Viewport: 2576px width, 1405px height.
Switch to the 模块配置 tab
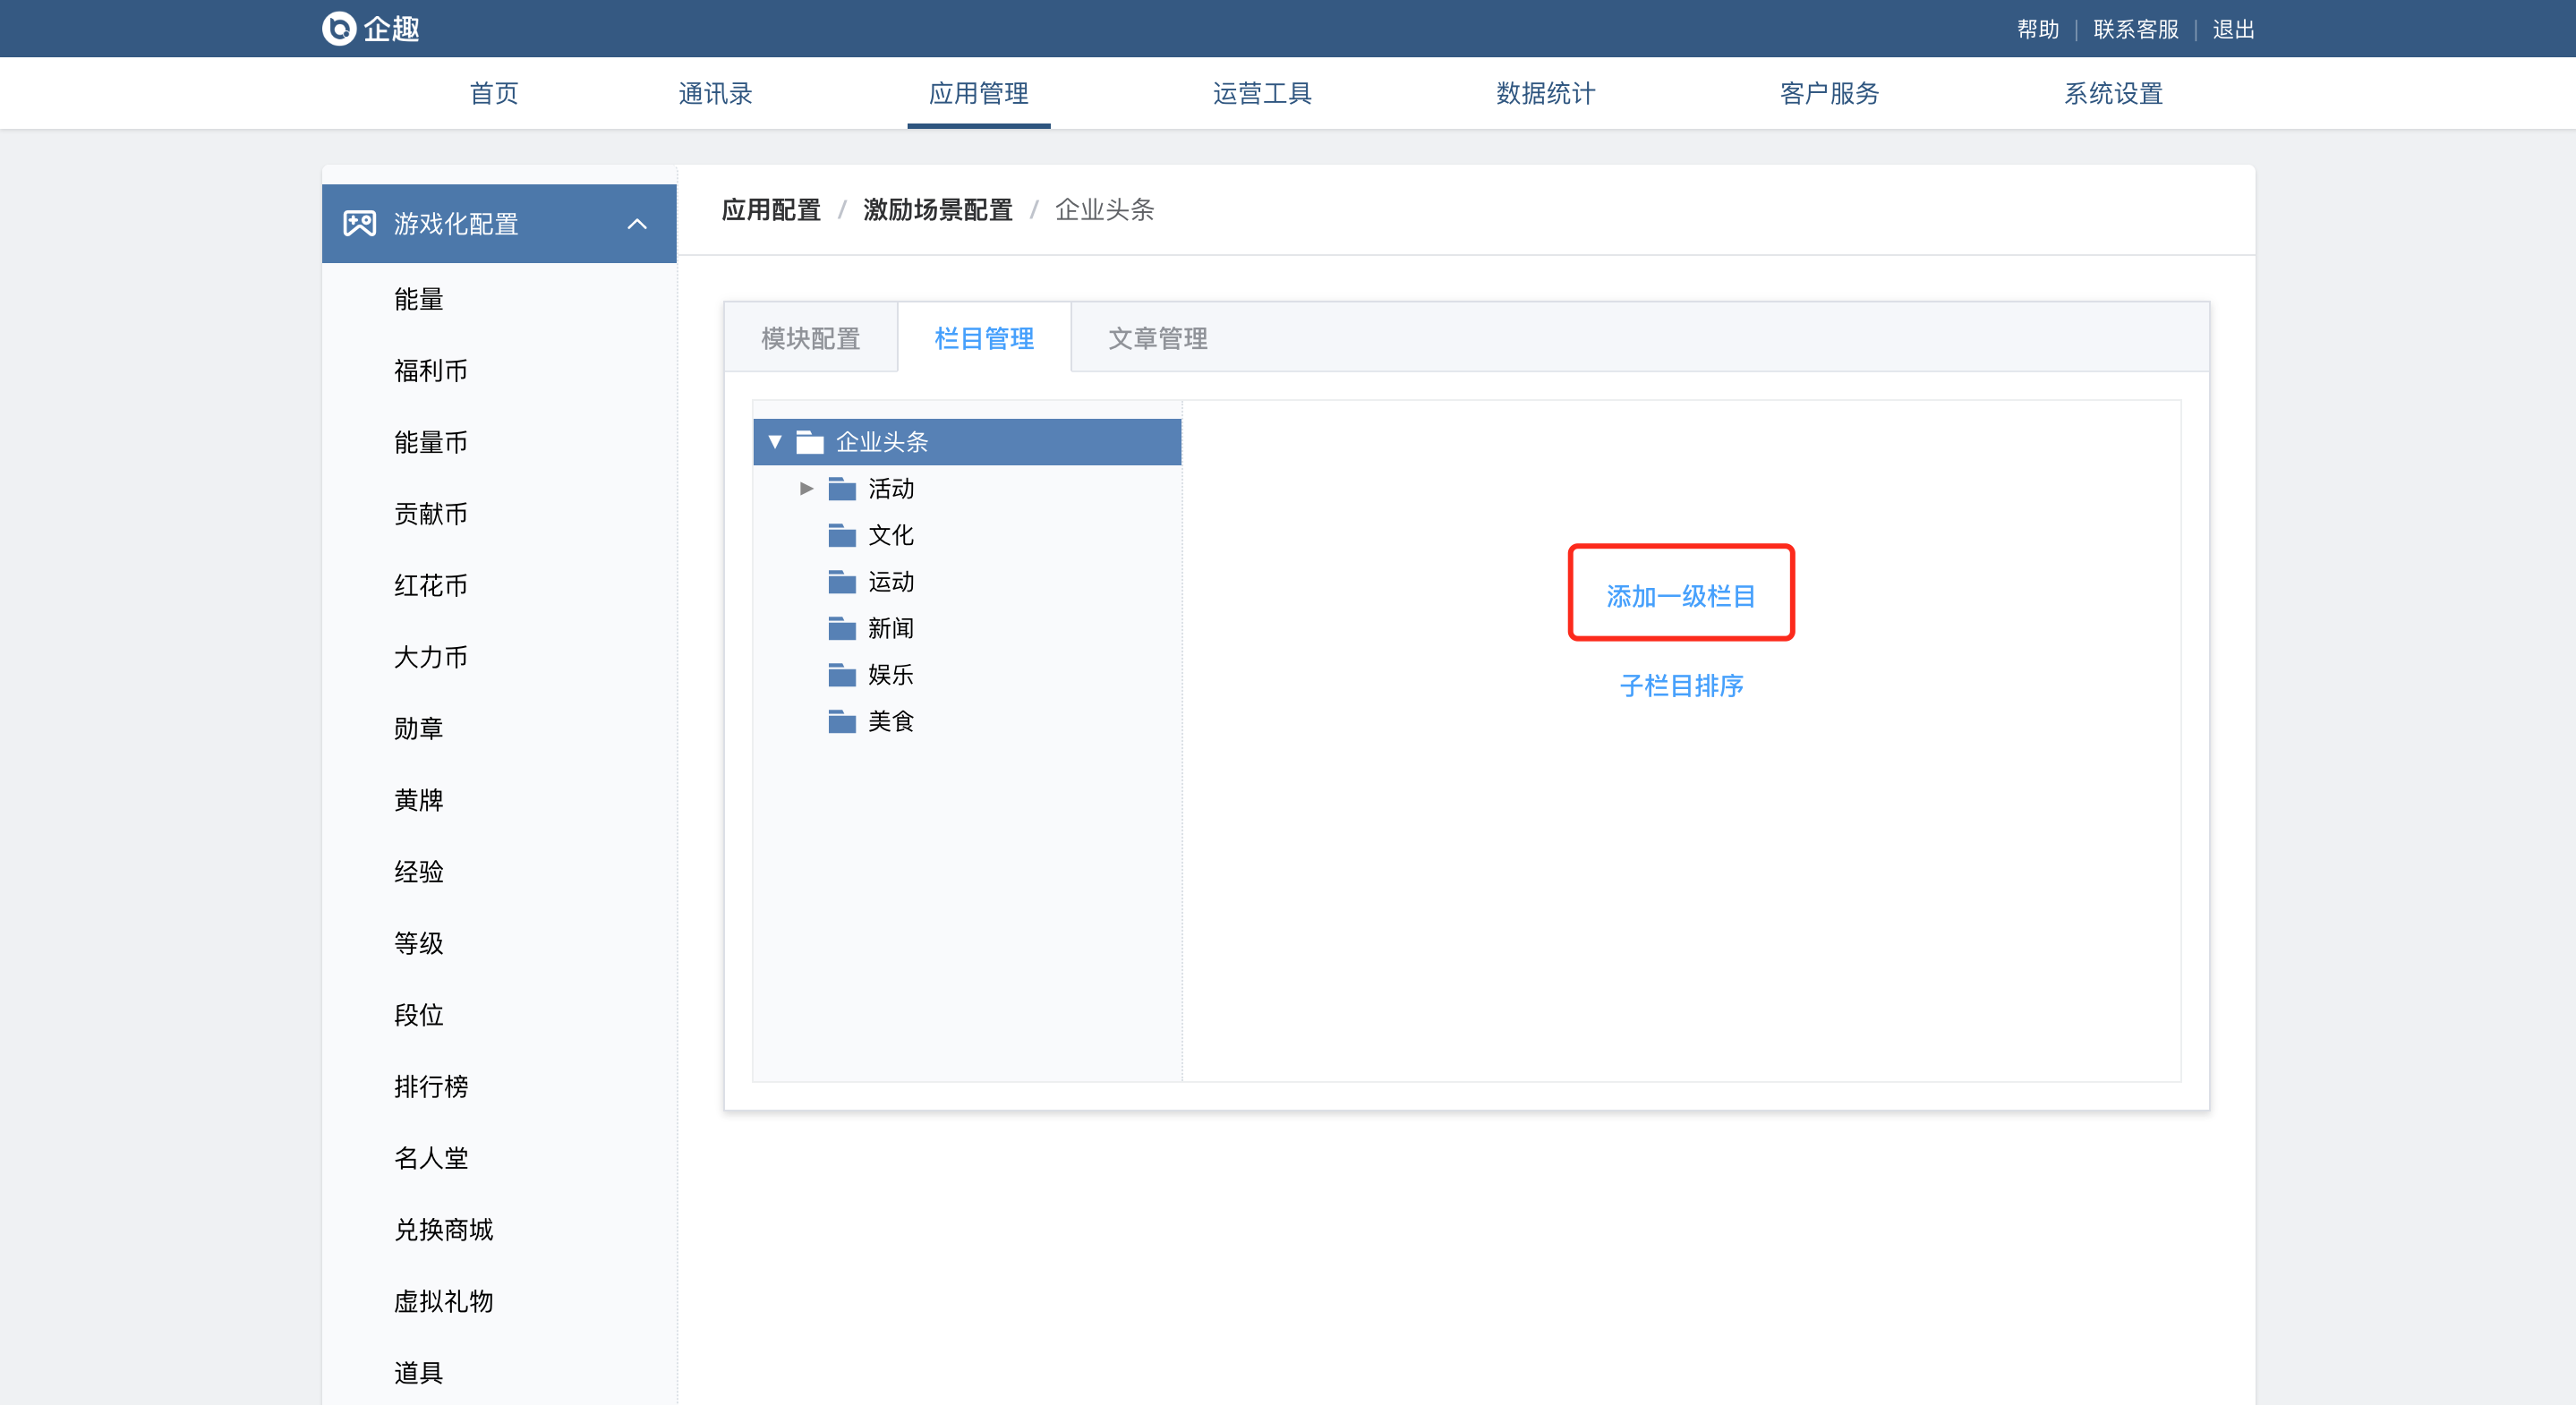(x=810, y=338)
